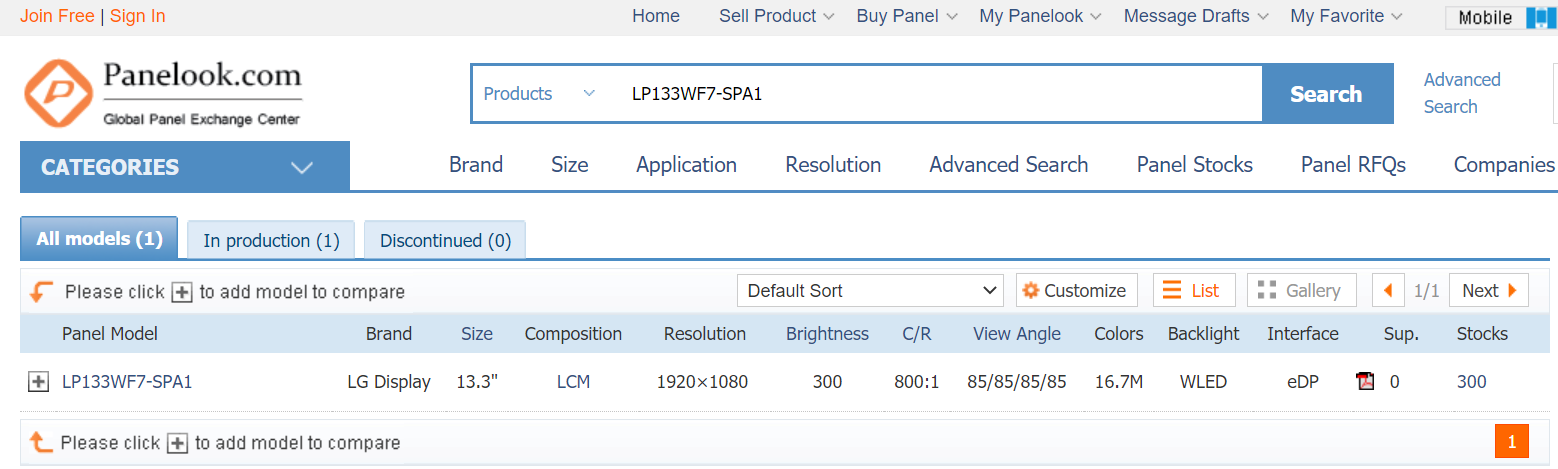Open the Panel Stocks navigation item
This screenshot has width=1558, height=469.
[x=1195, y=165]
